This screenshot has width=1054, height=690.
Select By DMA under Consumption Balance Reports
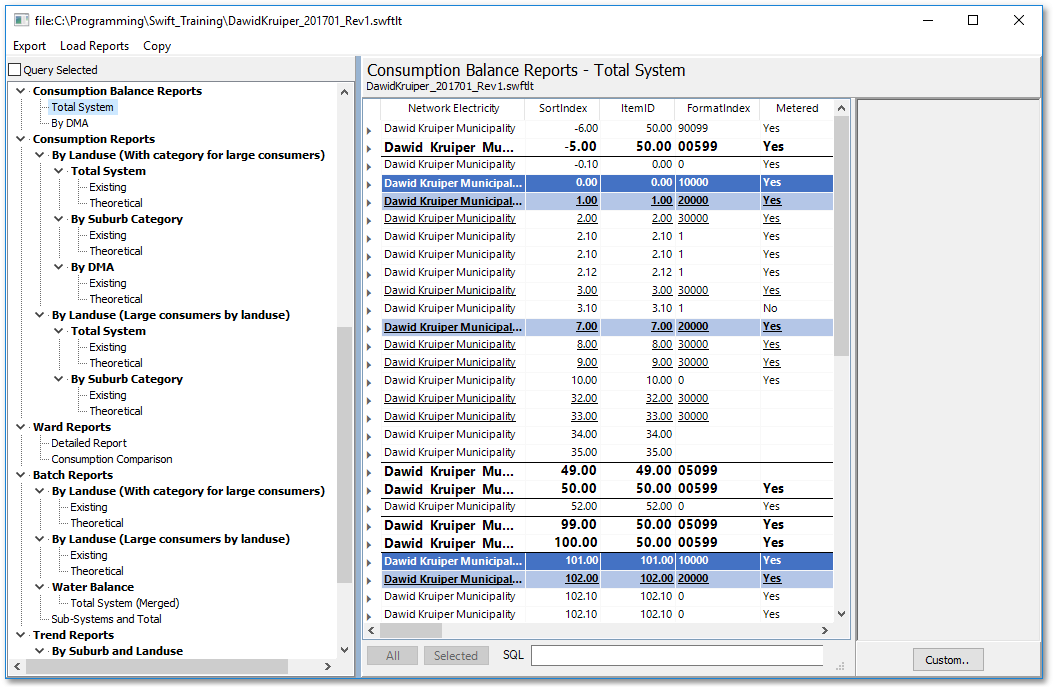point(70,123)
